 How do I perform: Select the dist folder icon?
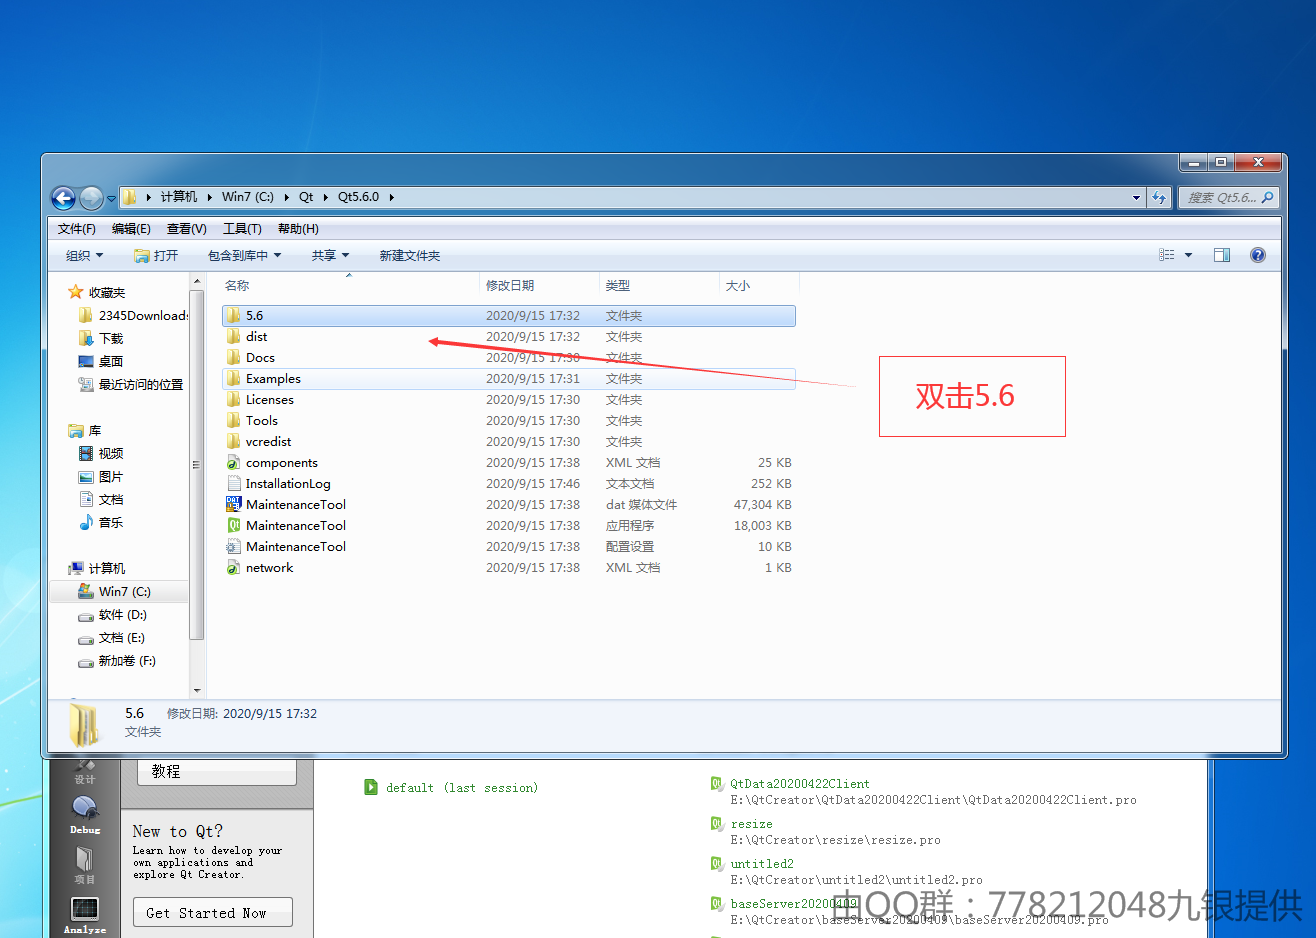233,337
